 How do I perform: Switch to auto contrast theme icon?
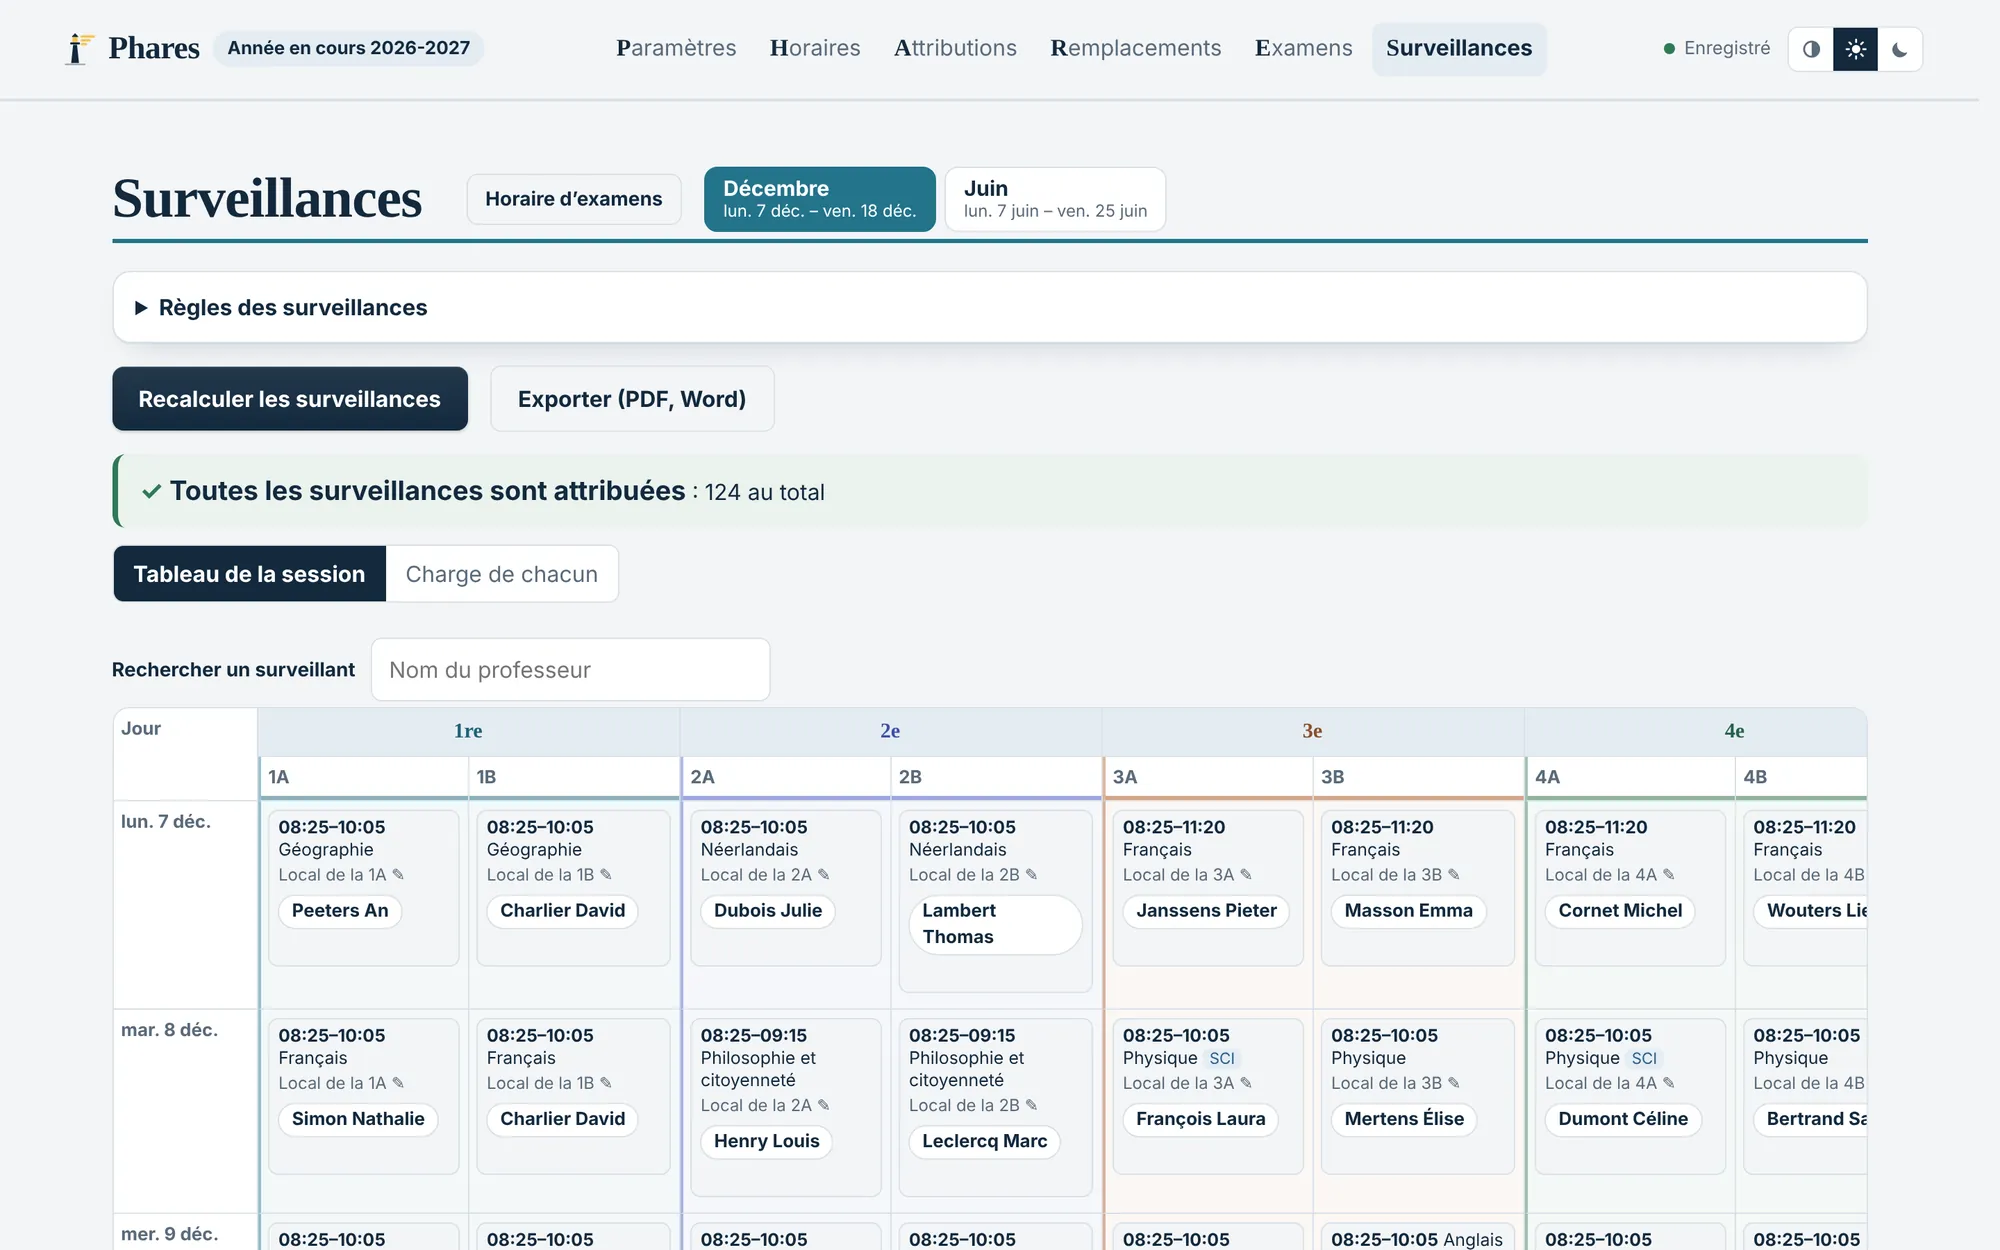pos(1811,49)
